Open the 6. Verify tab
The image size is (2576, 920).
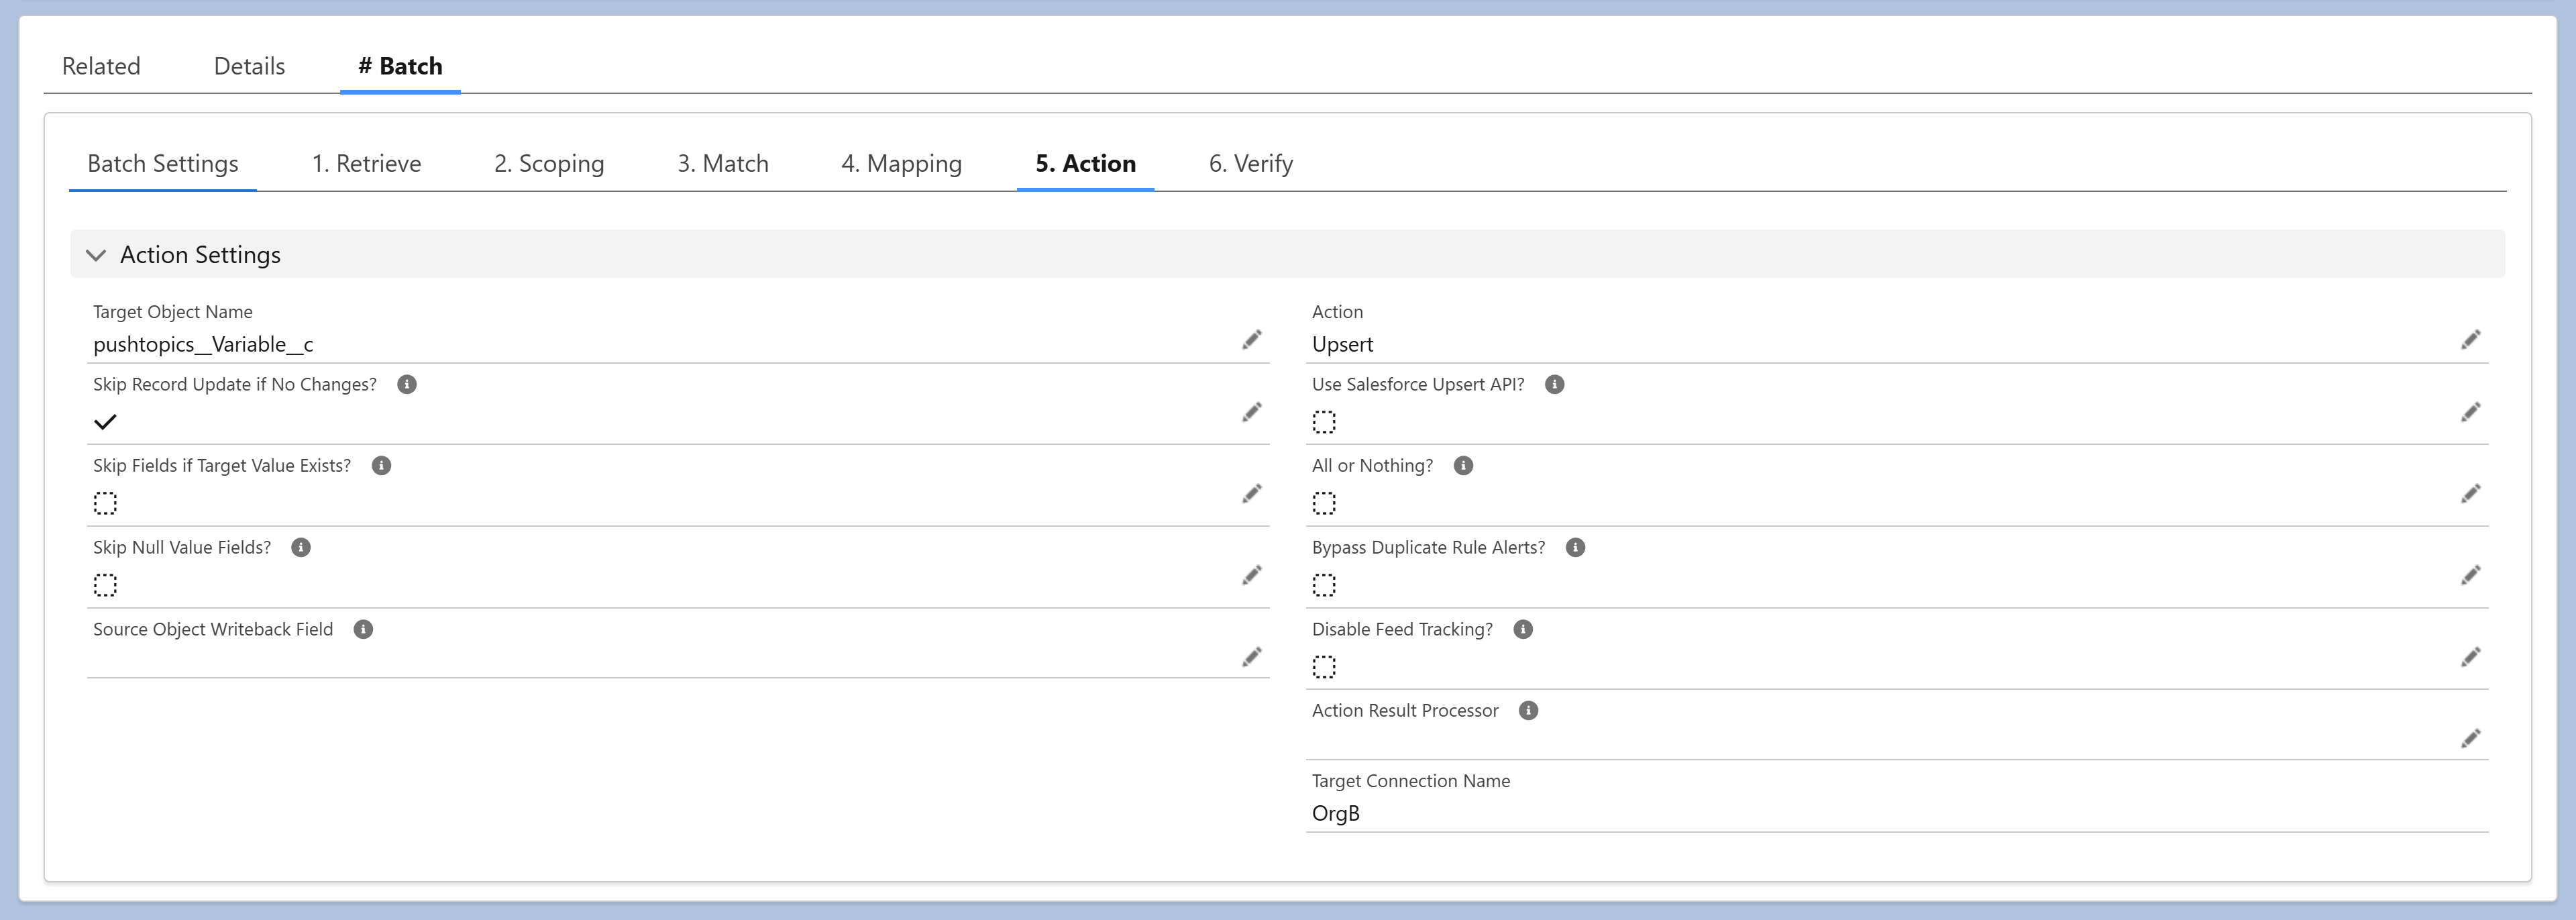[1250, 164]
